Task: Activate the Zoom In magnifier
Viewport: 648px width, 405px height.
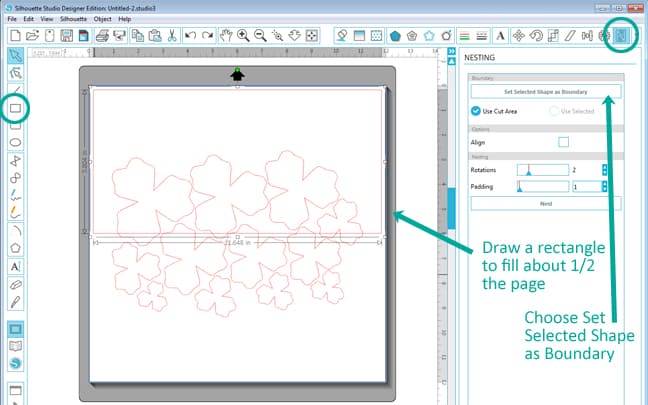Action: click(243, 36)
